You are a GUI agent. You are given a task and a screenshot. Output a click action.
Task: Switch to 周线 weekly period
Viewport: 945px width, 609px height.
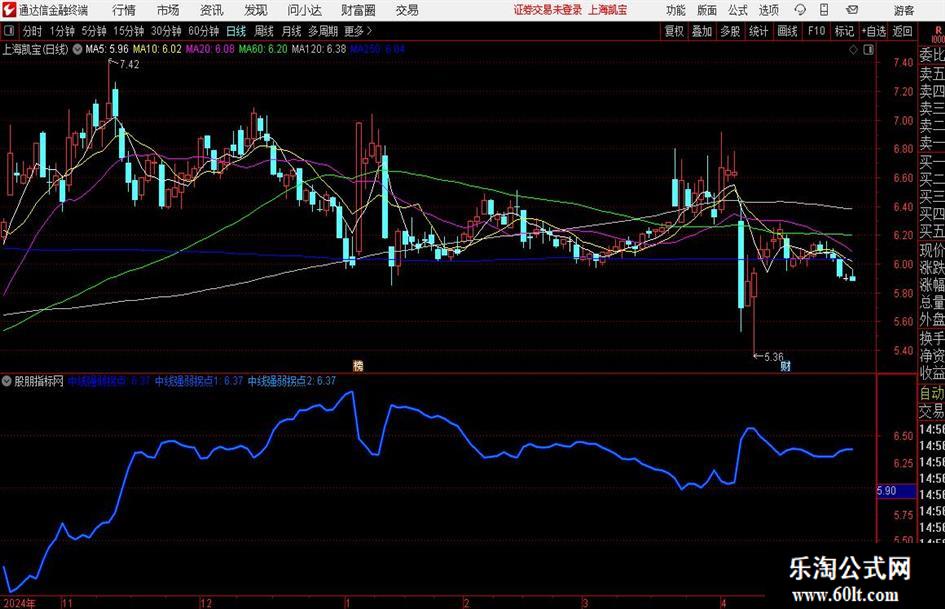263,31
